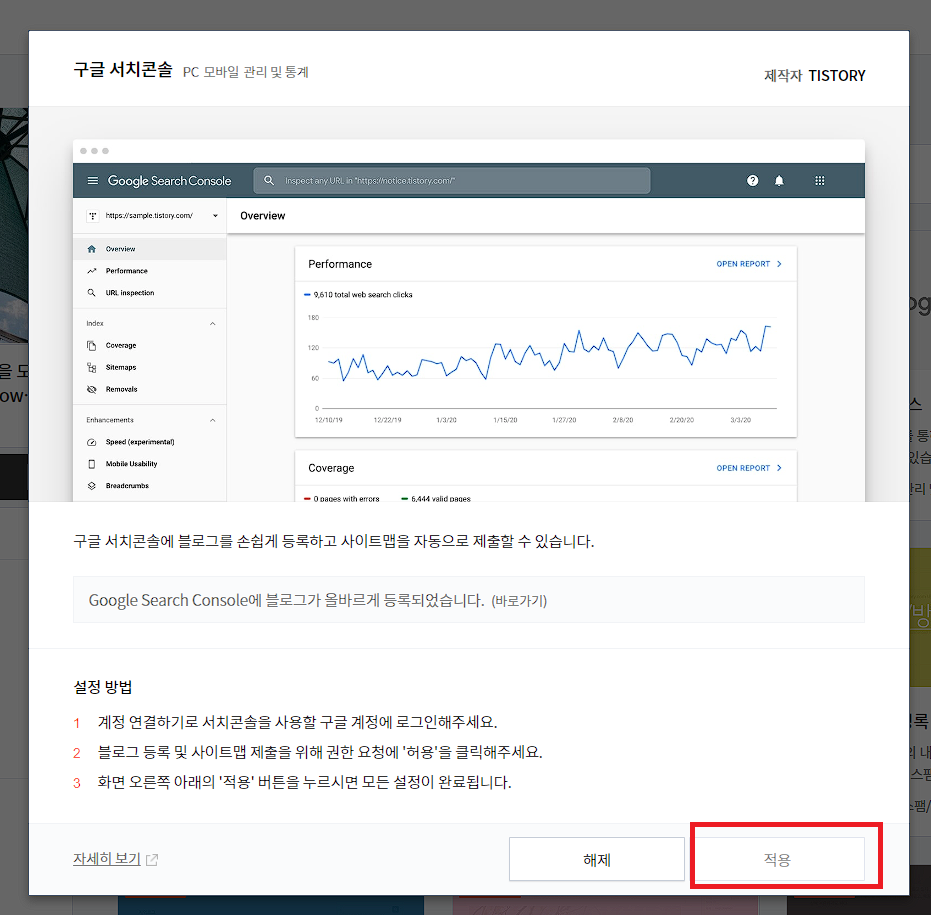This screenshot has width=931, height=915.
Task: Click the magnifier icon in URL inspect bar
Action: [x=269, y=181]
